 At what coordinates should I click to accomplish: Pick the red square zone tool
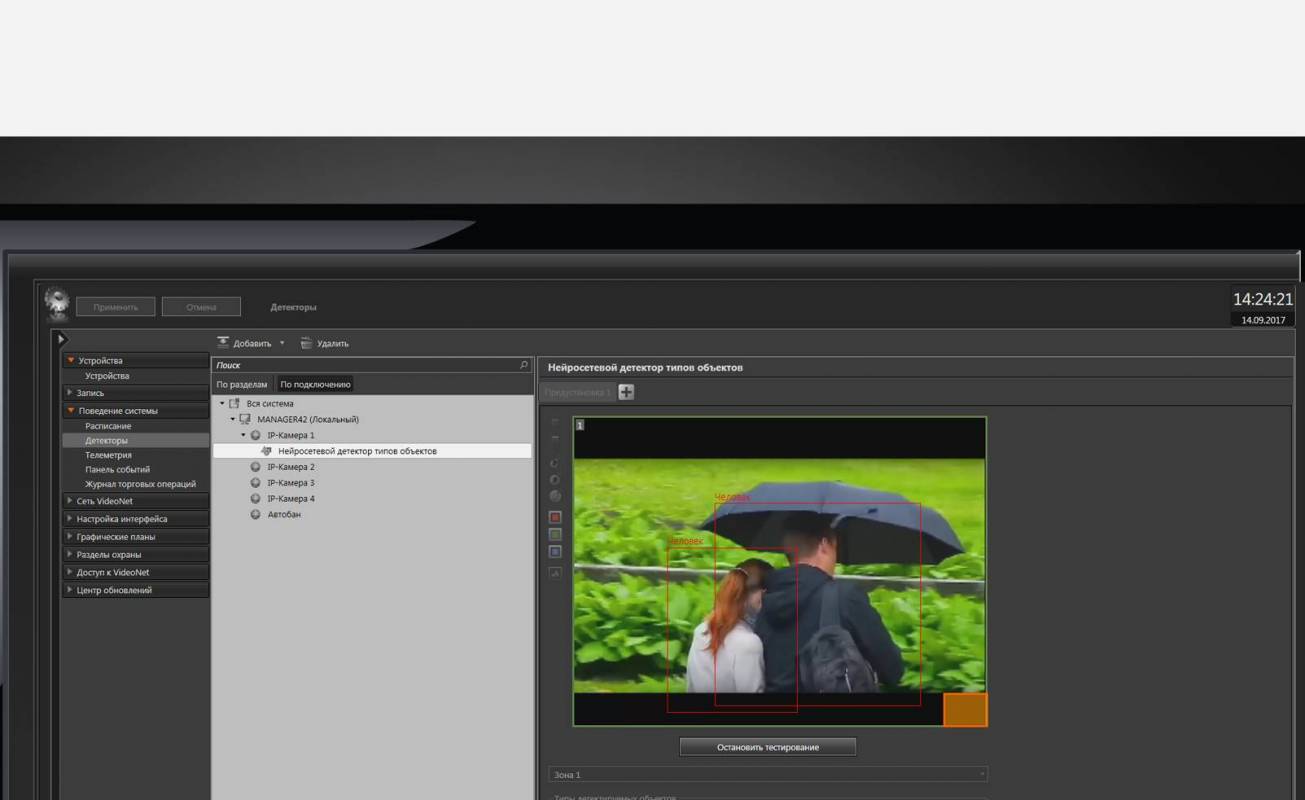tap(555, 517)
